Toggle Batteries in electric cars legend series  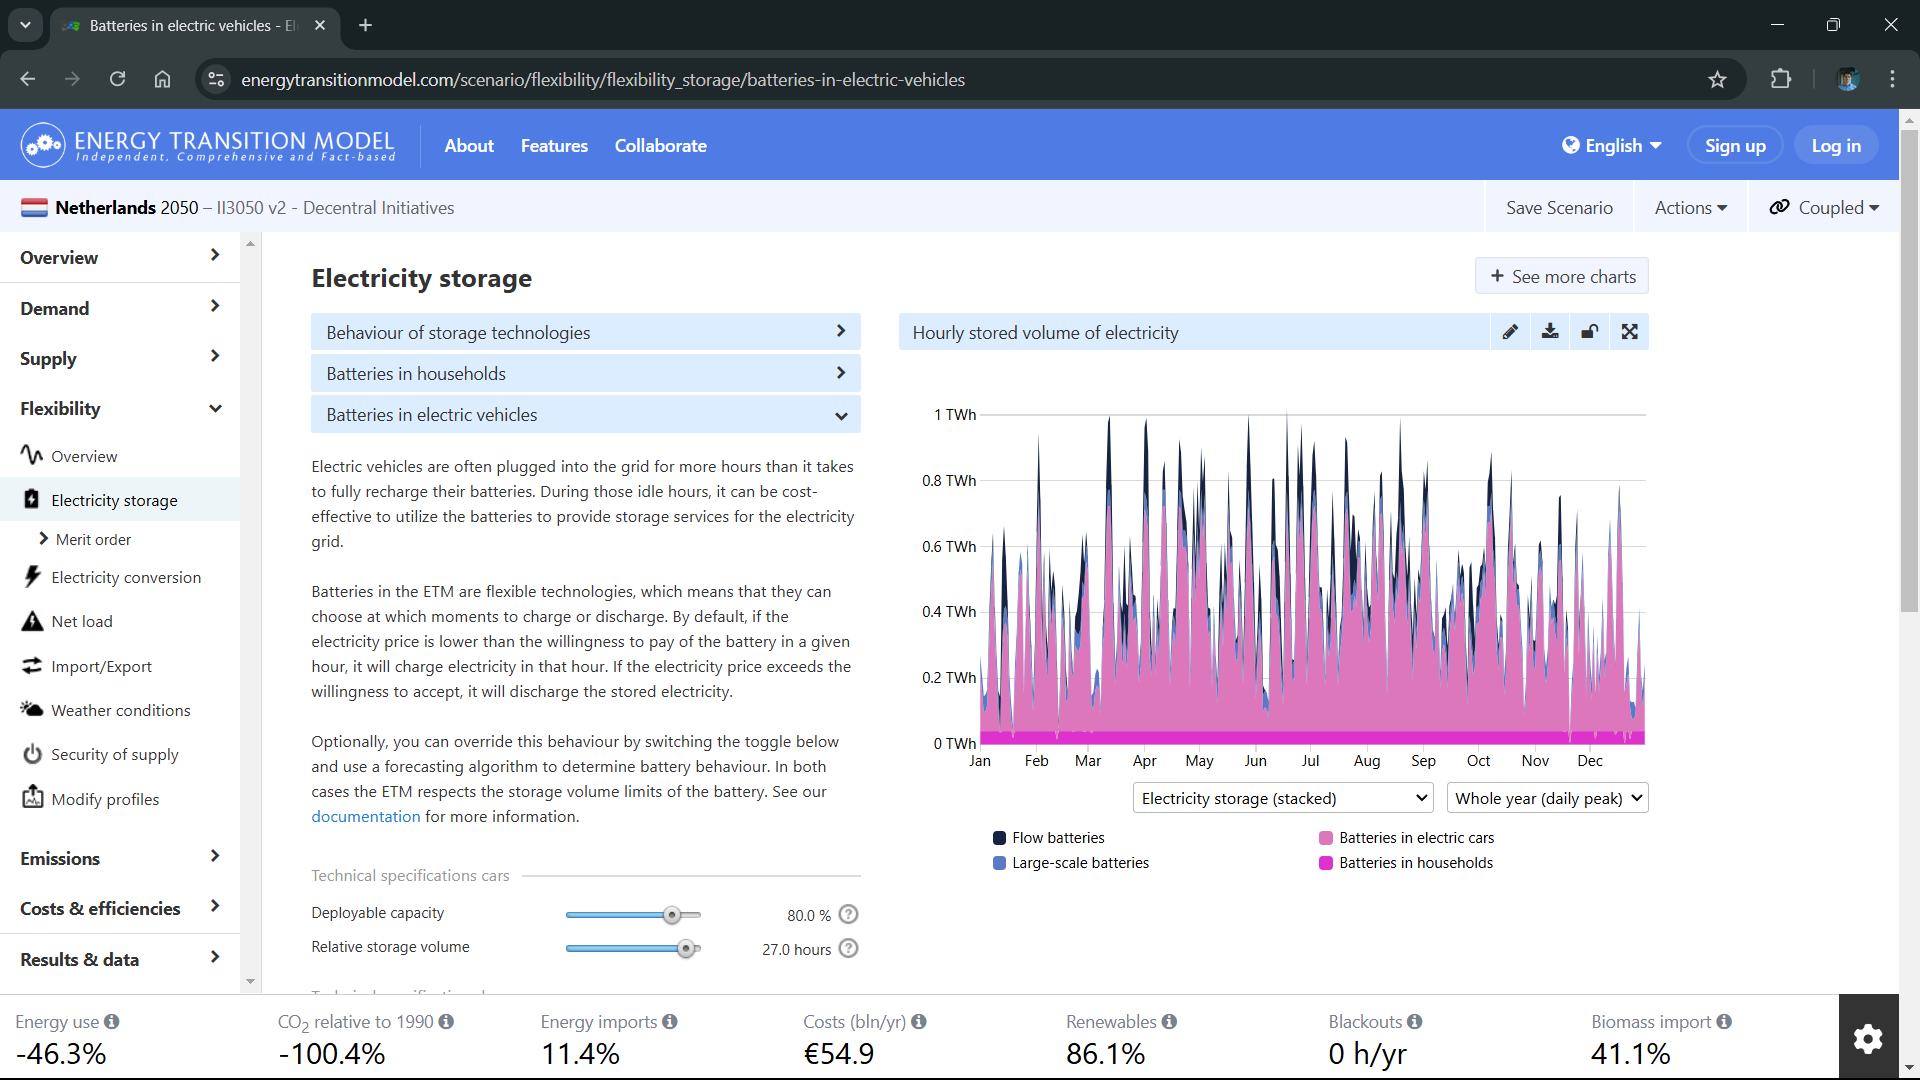click(1406, 838)
